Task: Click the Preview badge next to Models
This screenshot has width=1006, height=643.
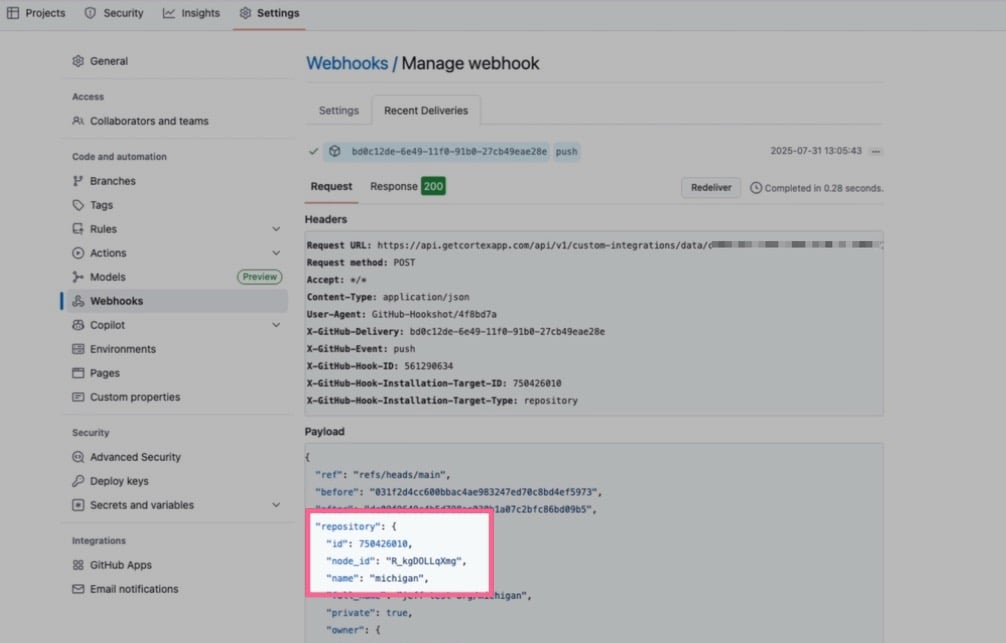Action: tap(260, 277)
